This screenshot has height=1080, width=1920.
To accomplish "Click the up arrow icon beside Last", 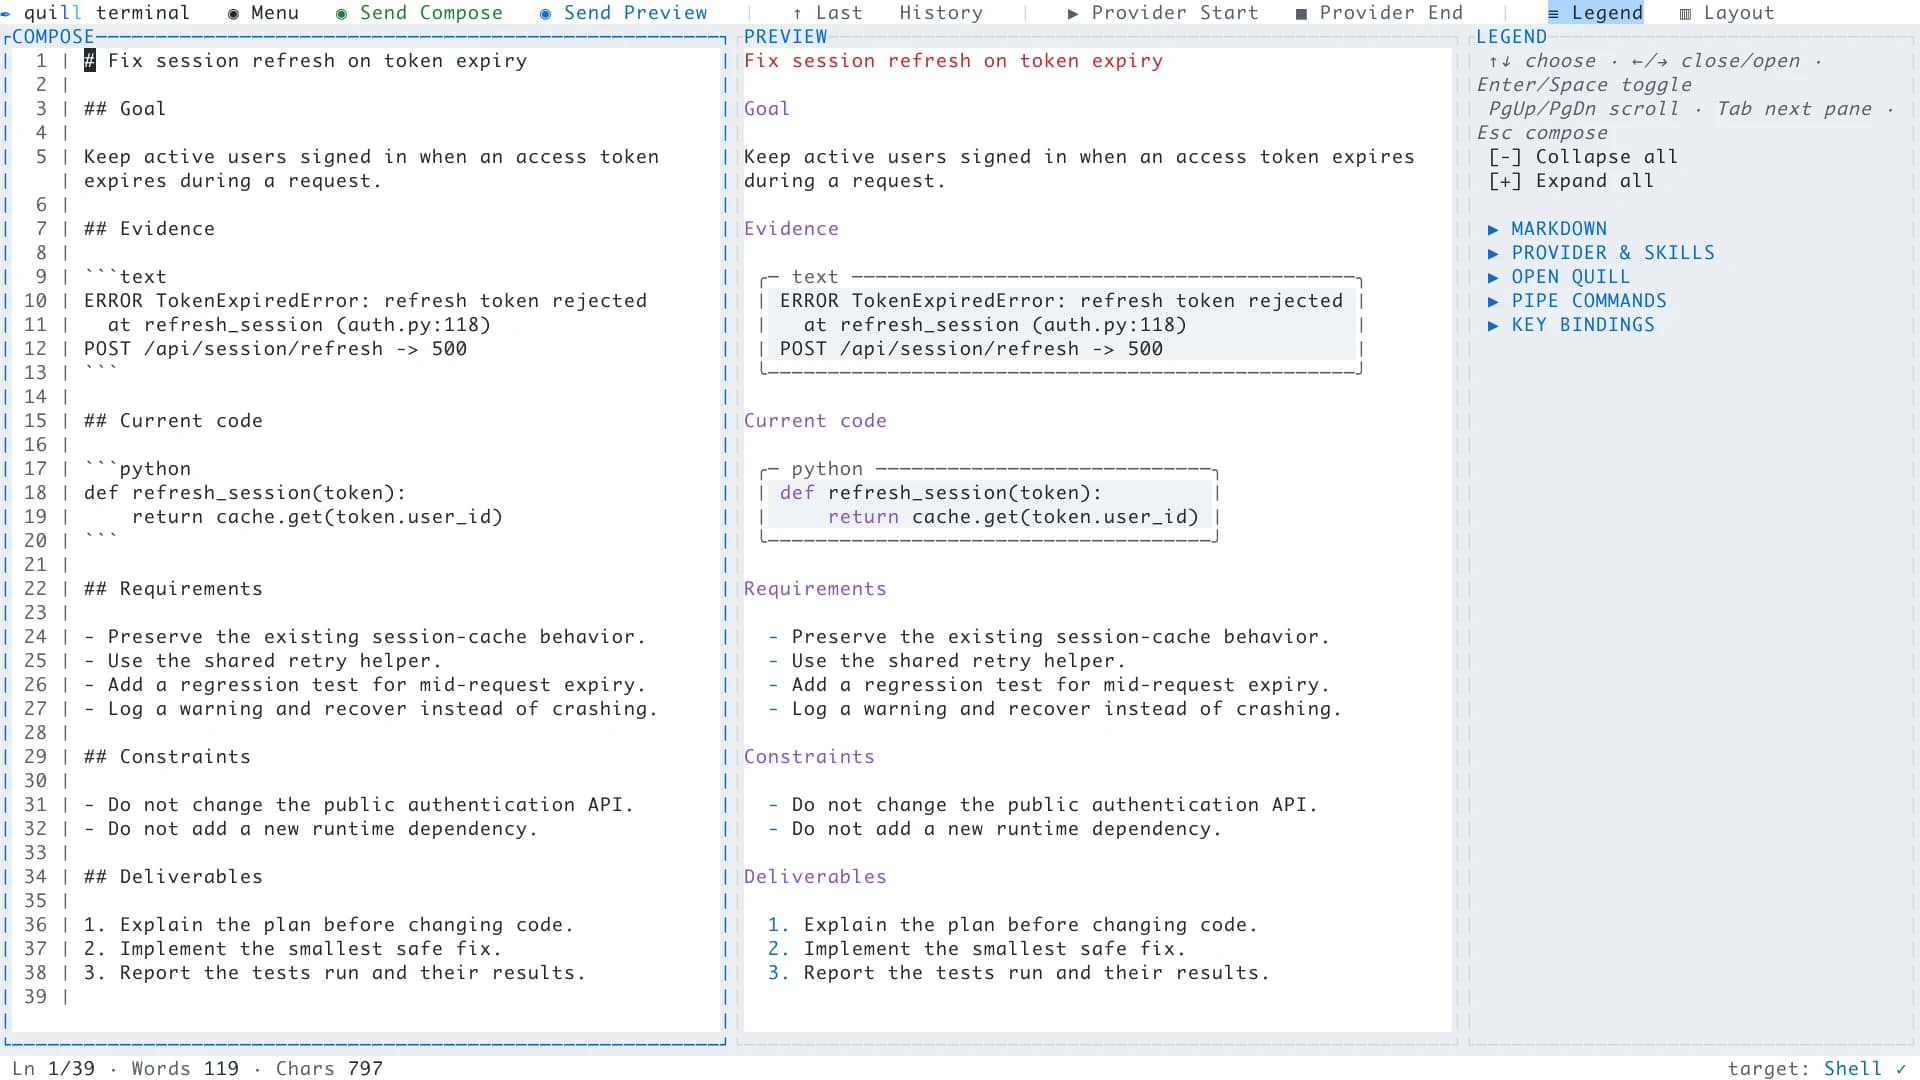I will pos(797,14).
